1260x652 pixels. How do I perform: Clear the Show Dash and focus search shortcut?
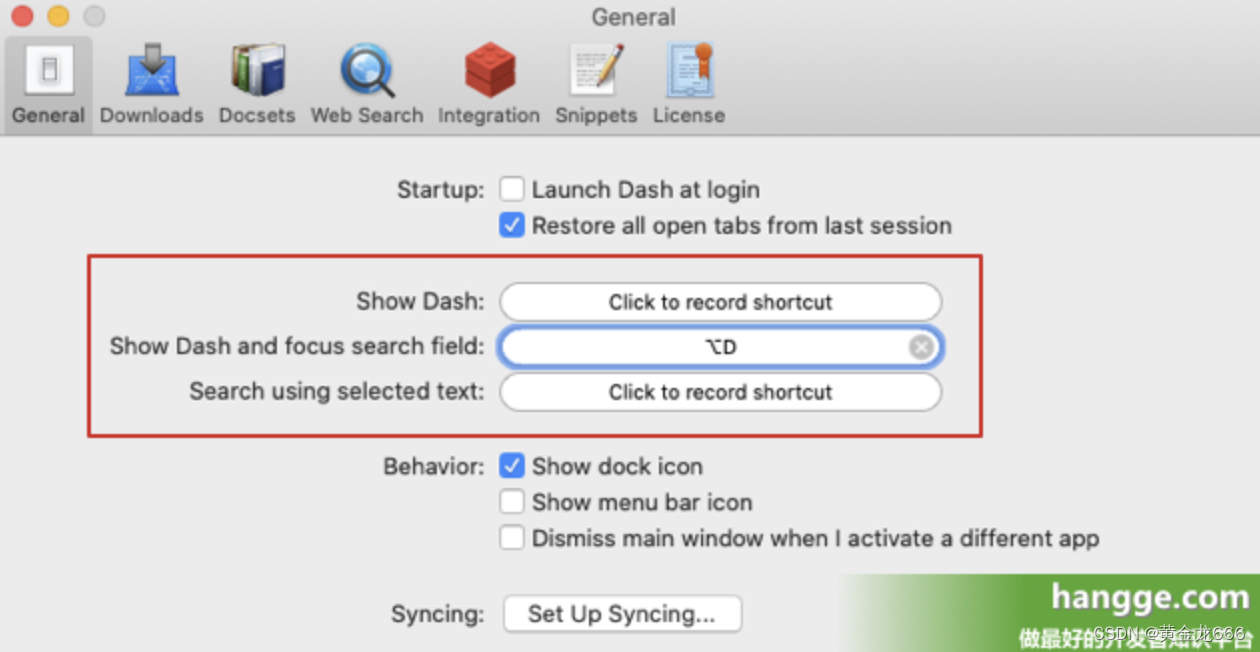tap(919, 346)
